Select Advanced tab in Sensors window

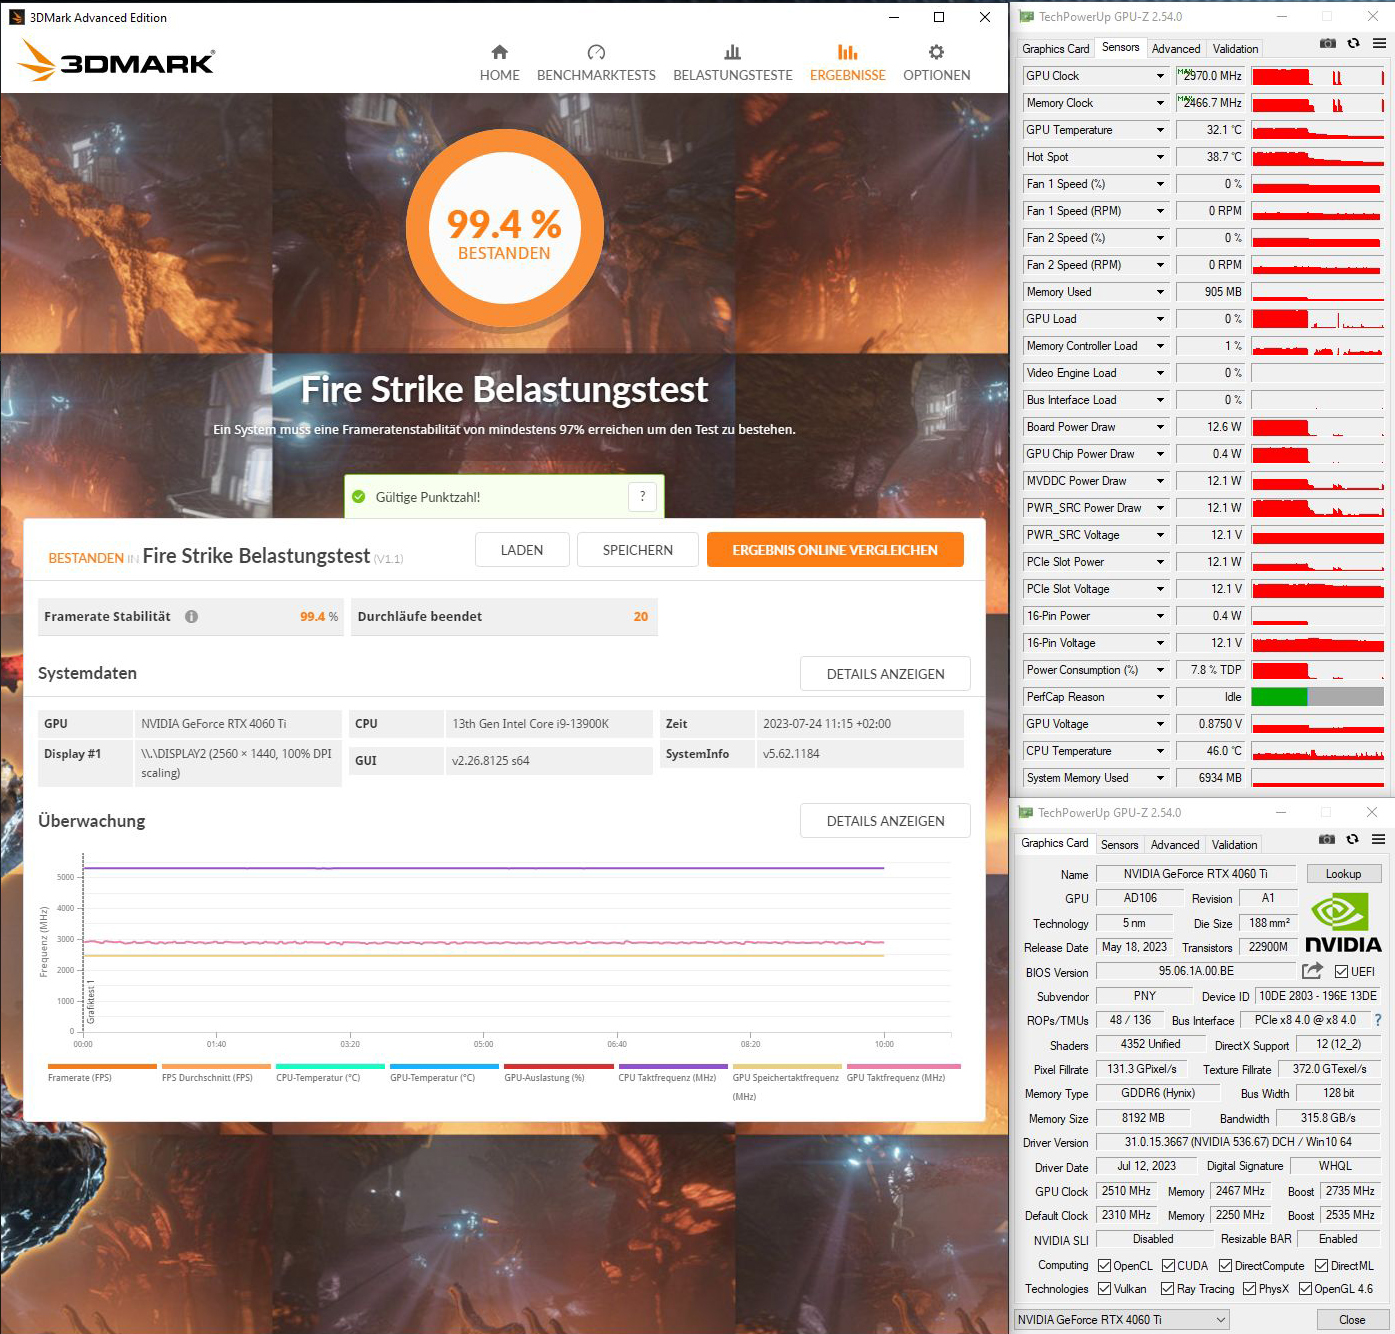(x=1175, y=48)
